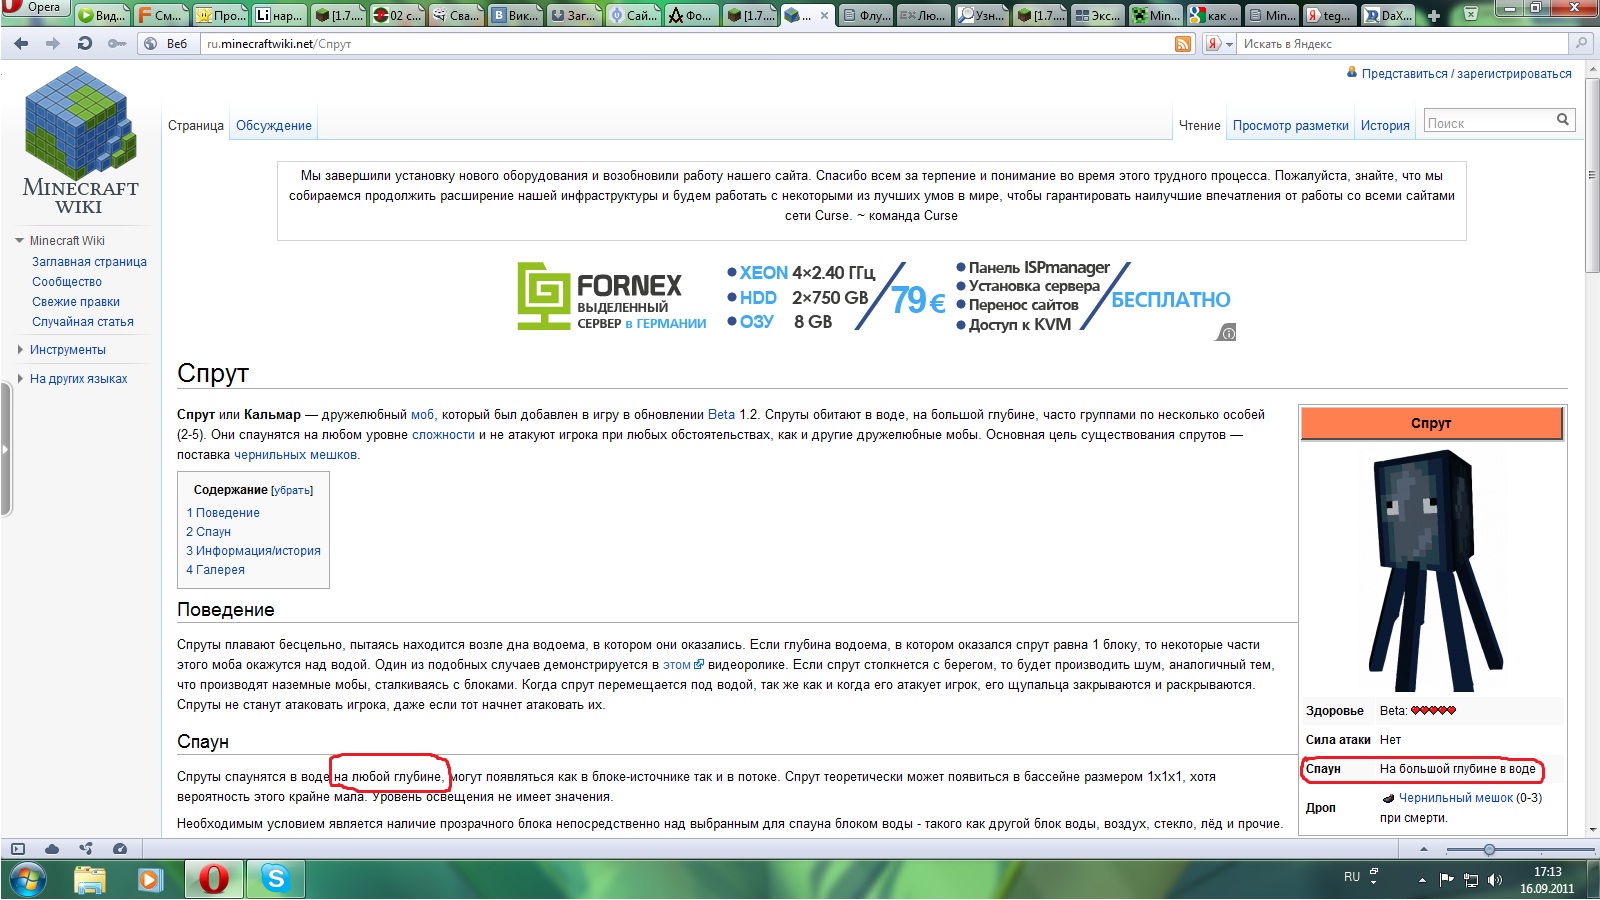Open Skype from the Windows taskbar
Viewport: 1600px width, 900px height.
(x=275, y=879)
